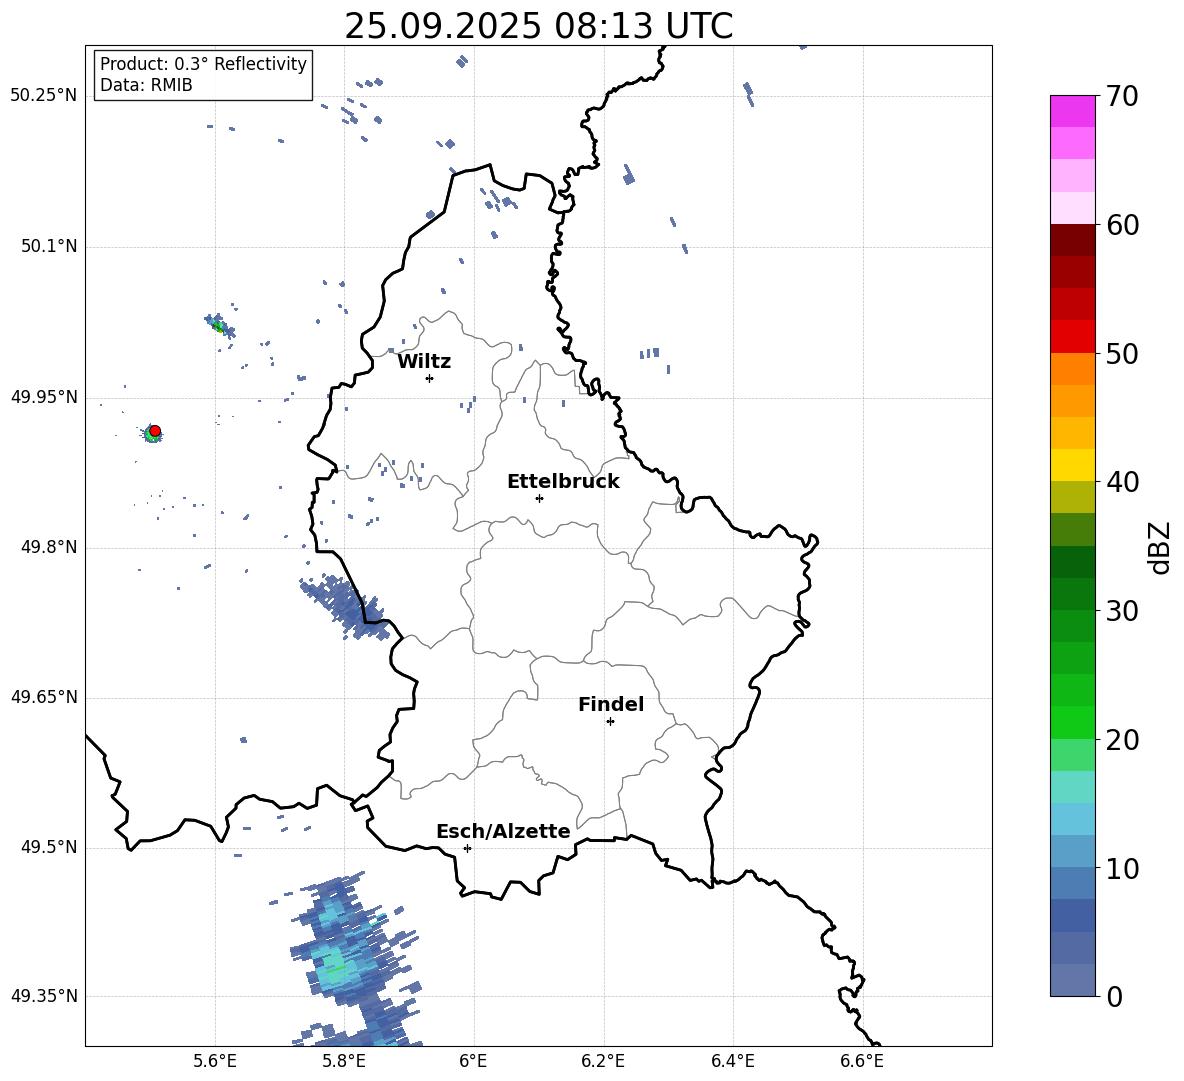The image size is (1184, 1081).
Task: Click the title '25.09.2025 08:13 UTC'
Action: 538,27
